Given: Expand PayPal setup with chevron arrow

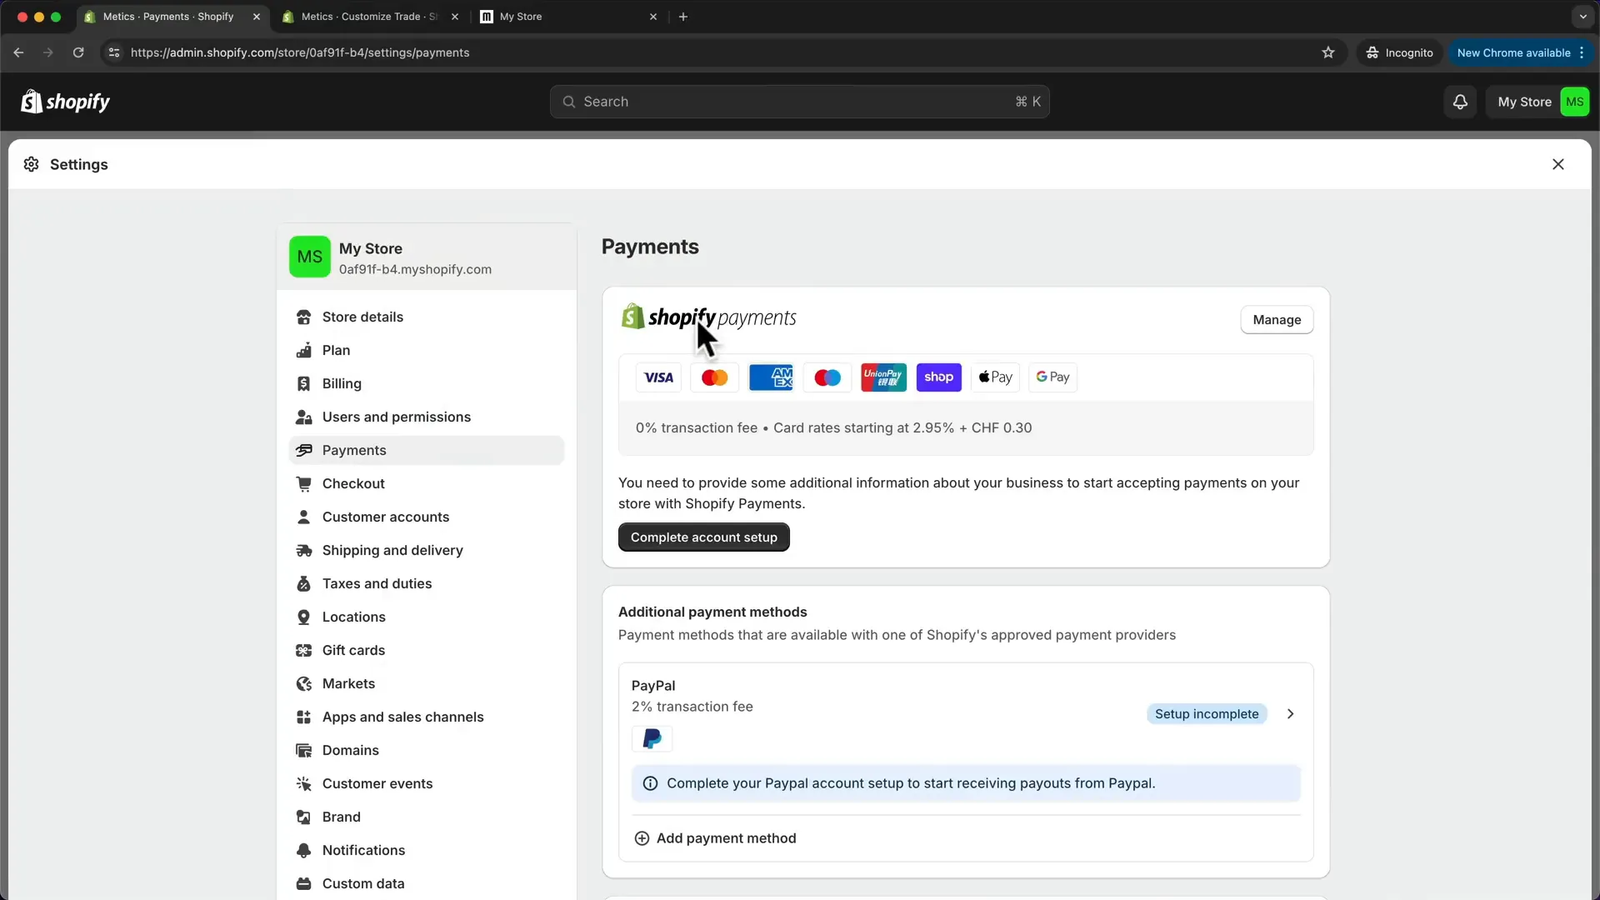Looking at the screenshot, I should point(1290,714).
